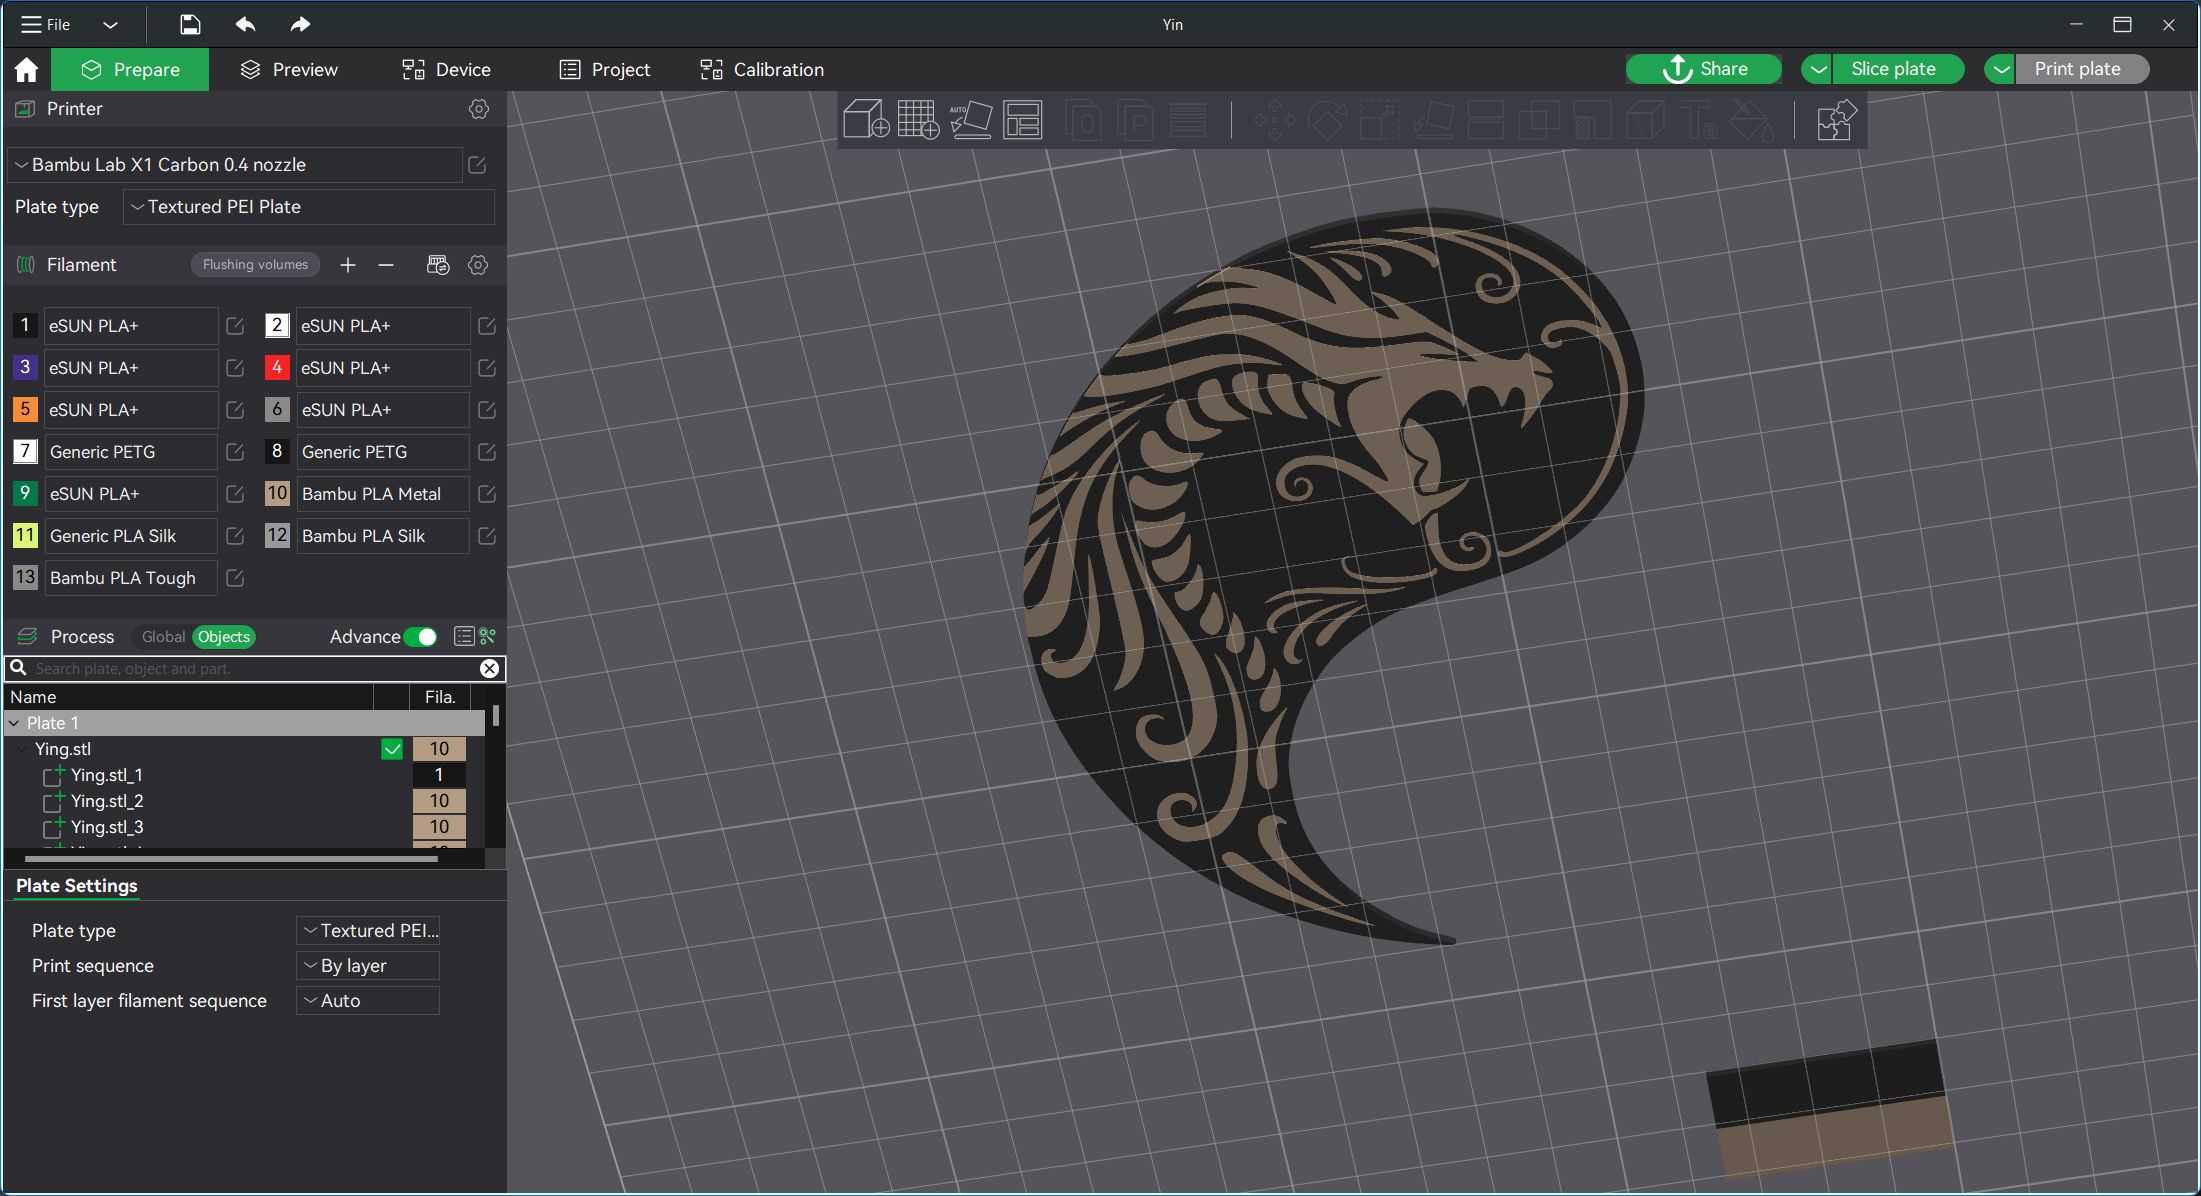Viewport: 2201px width, 1196px height.
Task: Click the Add plate icon
Action: click(918, 120)
